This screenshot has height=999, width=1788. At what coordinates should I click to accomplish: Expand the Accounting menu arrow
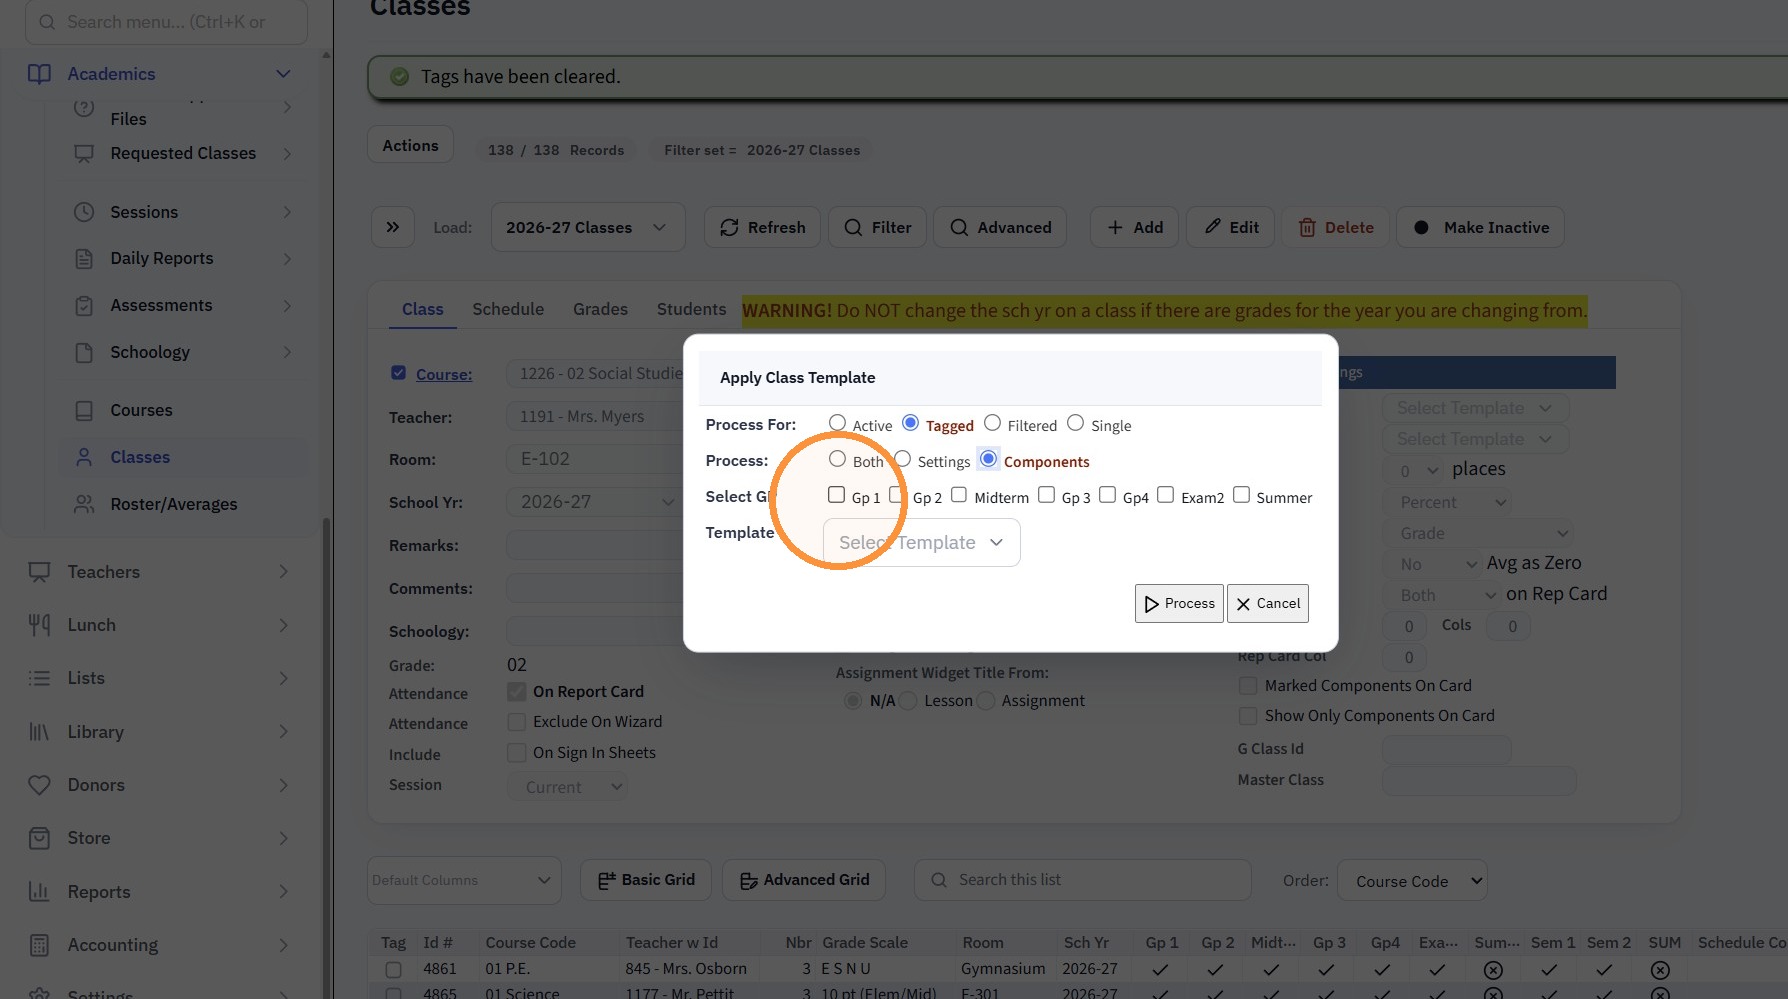coord(284,945)
